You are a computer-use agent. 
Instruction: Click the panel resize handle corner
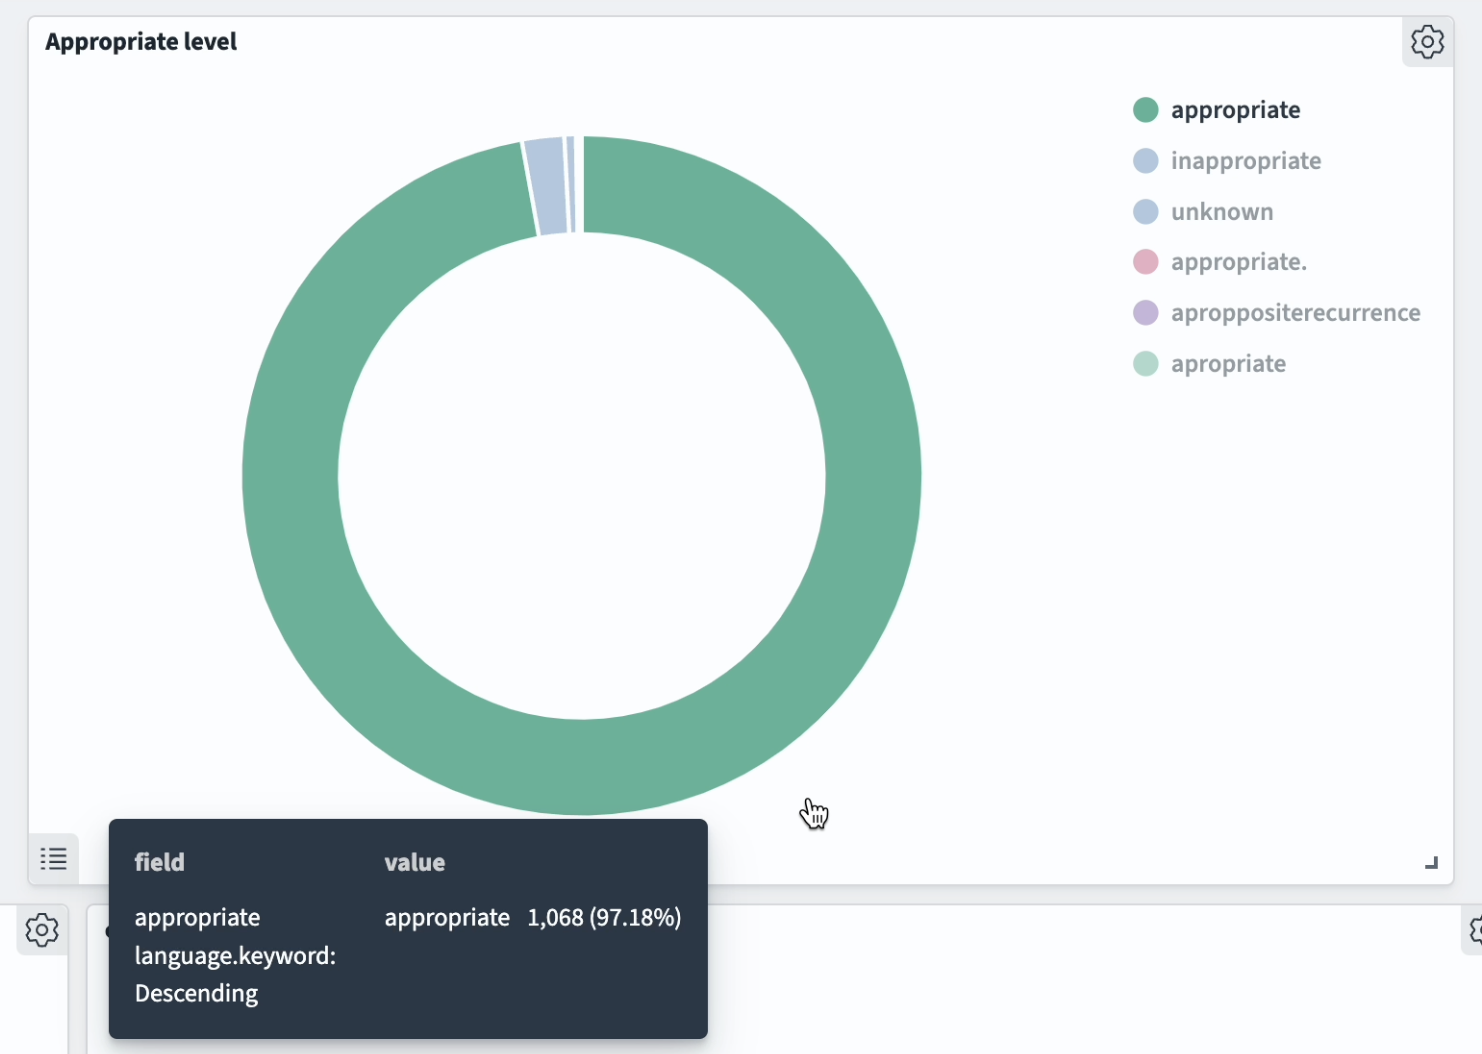coord(1431,862)
